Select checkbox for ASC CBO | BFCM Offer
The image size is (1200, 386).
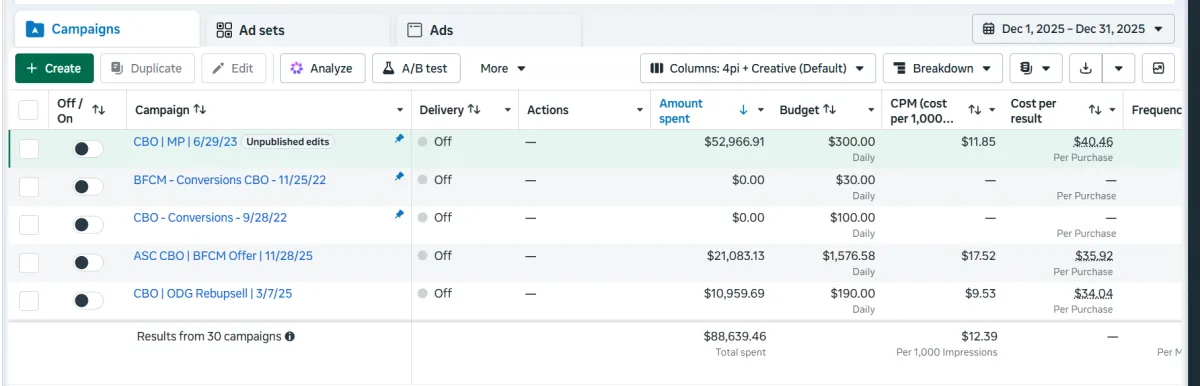click(x=28, y=263)
